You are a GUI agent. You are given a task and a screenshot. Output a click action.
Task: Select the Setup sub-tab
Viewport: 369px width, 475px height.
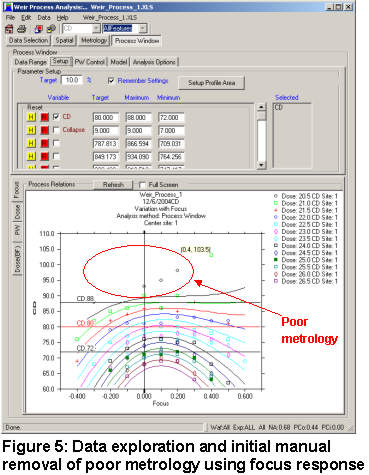coord(61,61)
